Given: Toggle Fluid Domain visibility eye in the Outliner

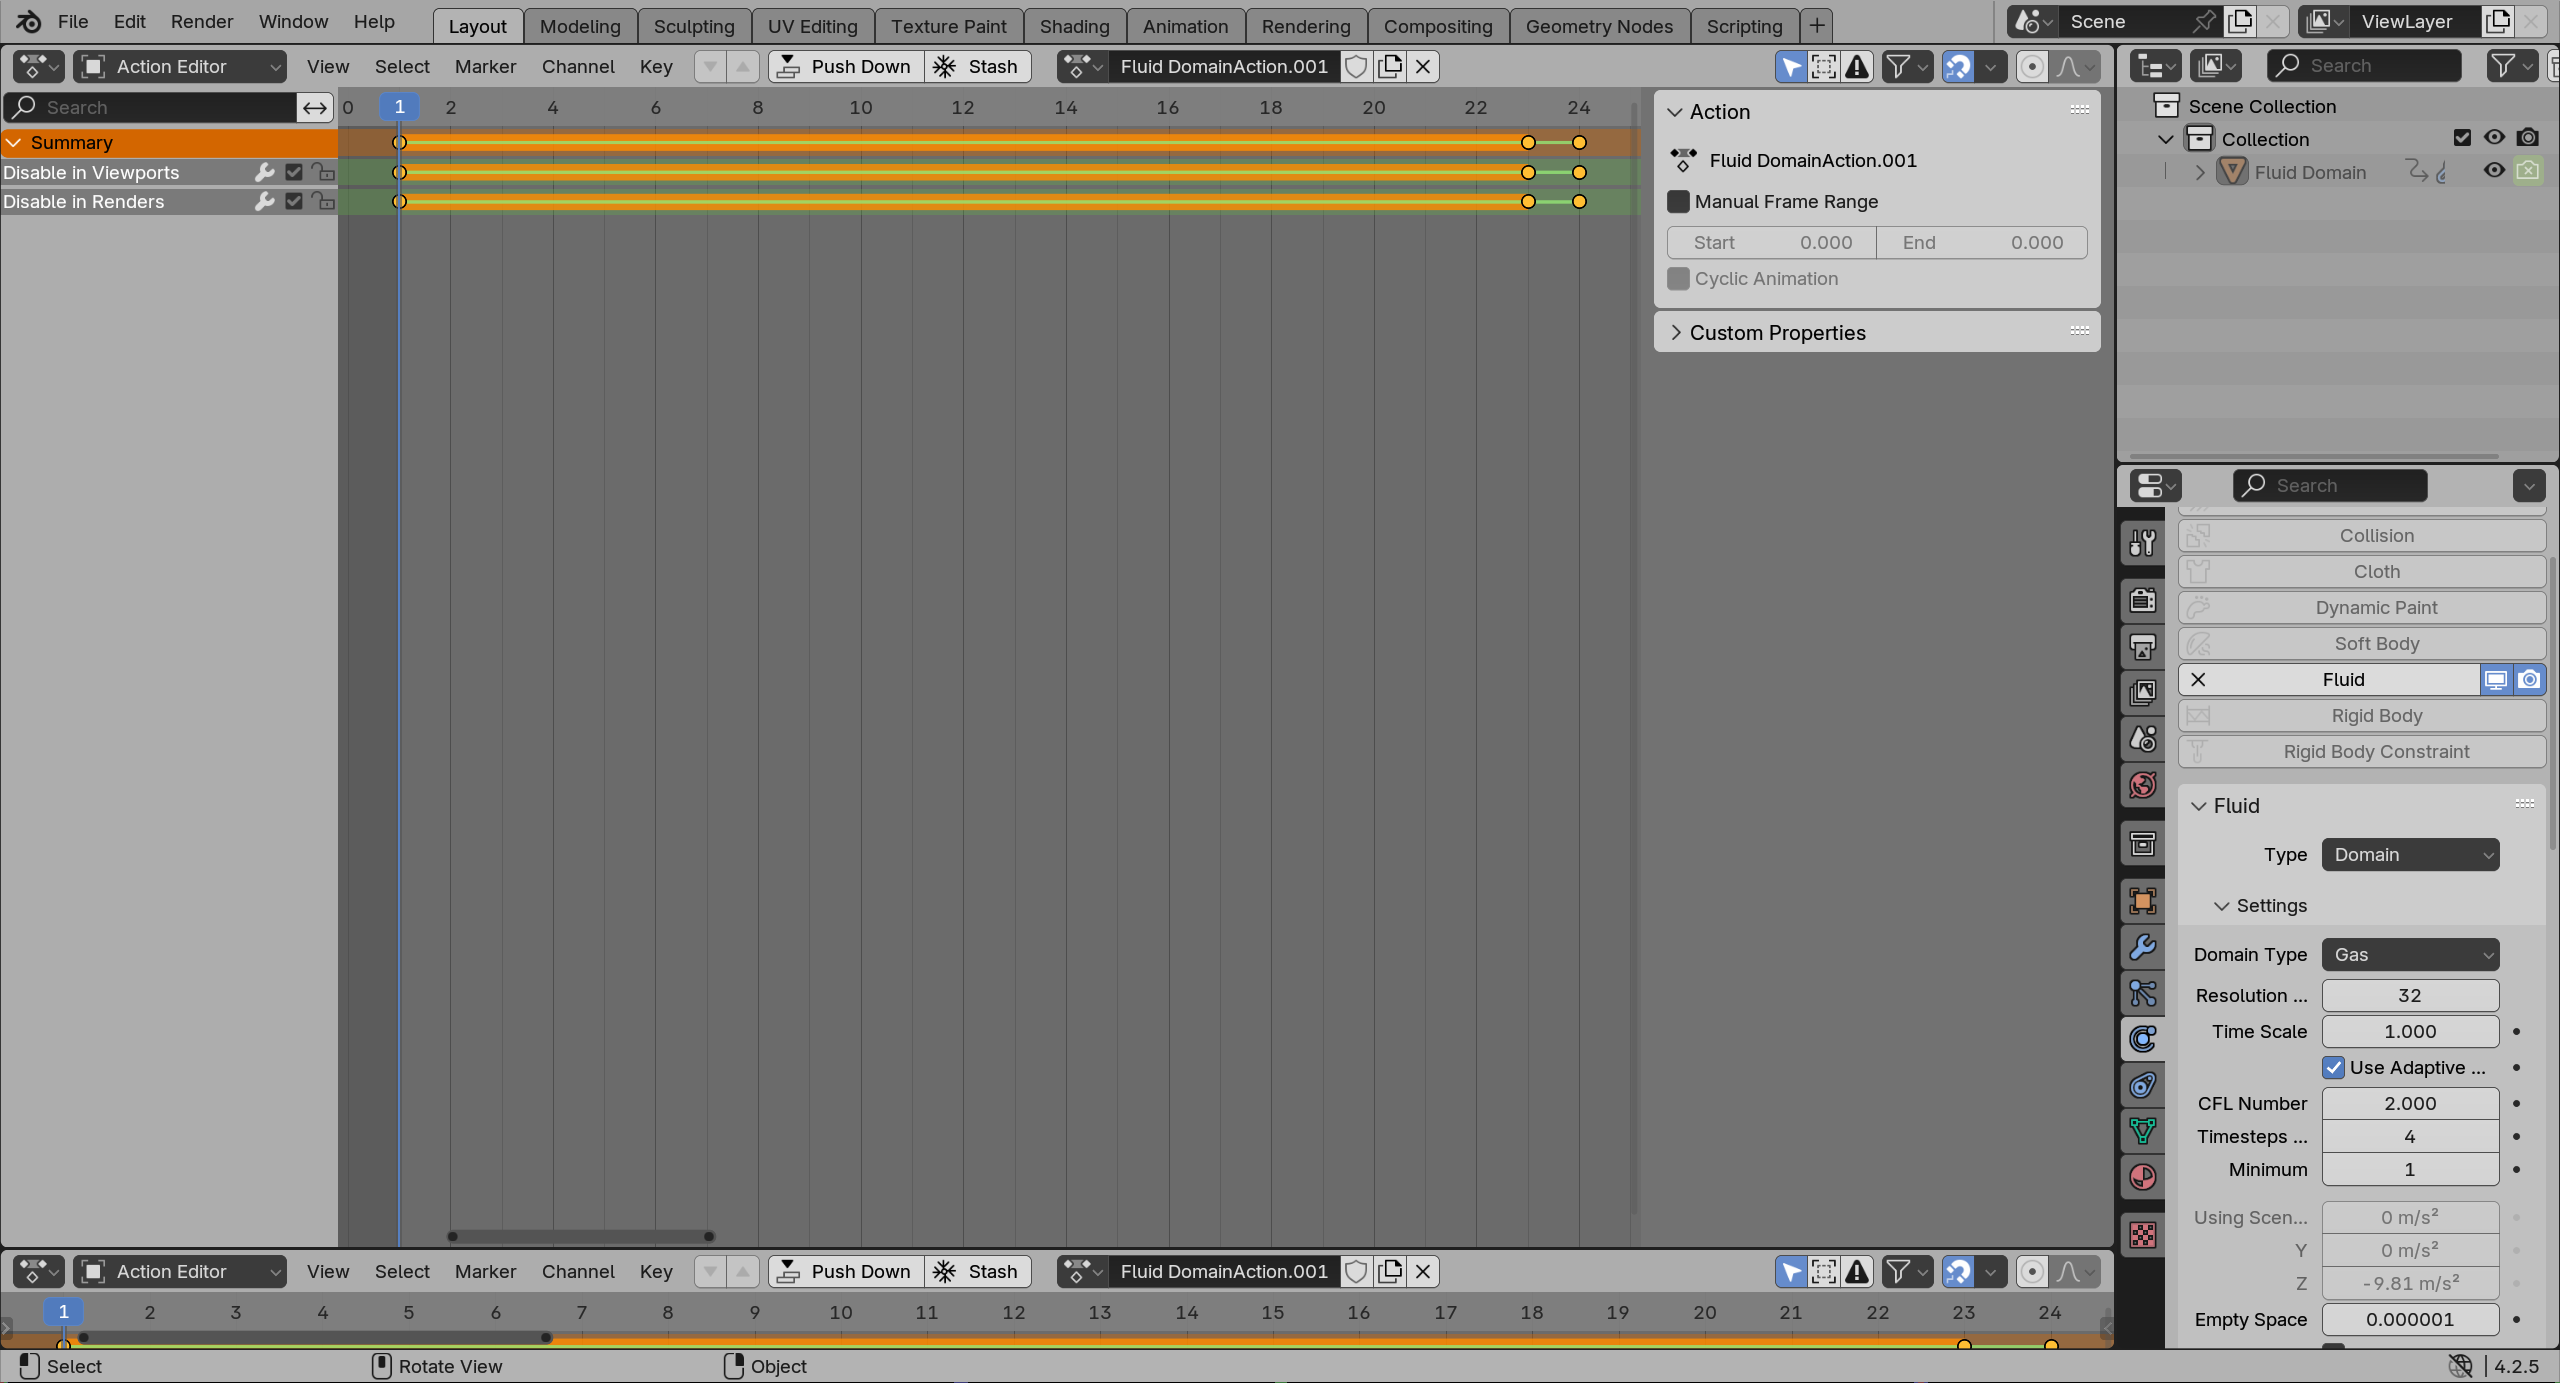Looking at the screenshot, I should [x=2493, y=171].
